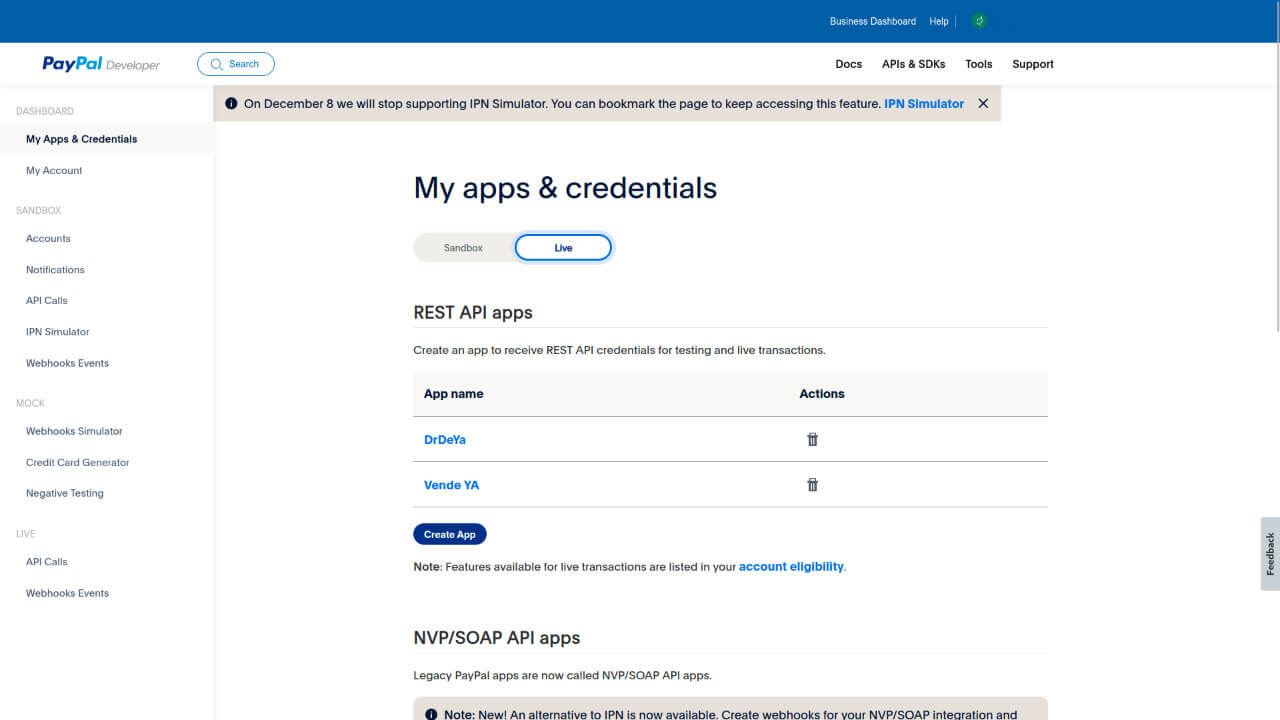Viewport: 1280px width, 720px height.
Task: Open IPN Simulator in sidebar
Action: [x=57, y=331]
